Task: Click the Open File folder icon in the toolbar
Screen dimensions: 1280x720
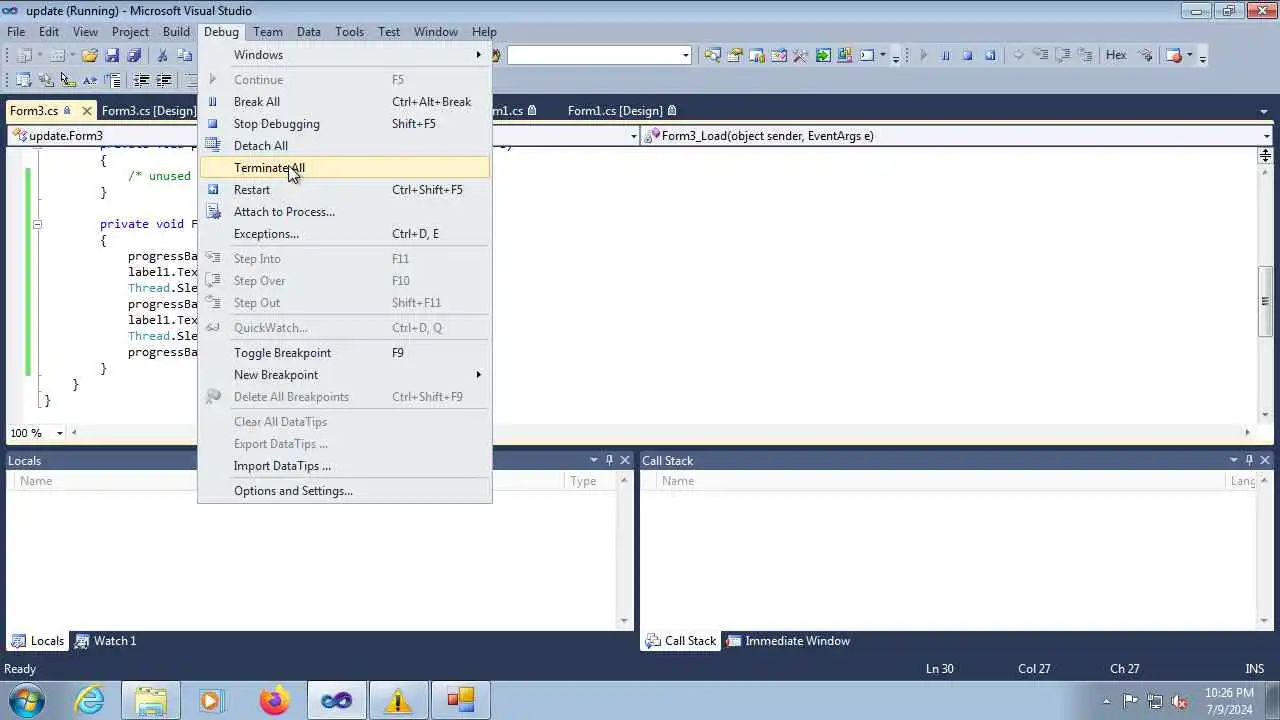Action: [90, 56]
